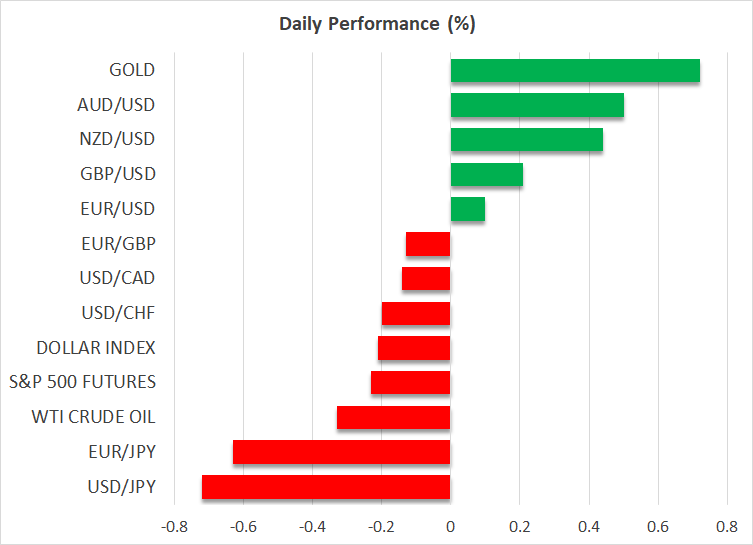753x545 pixels.
Task: Click the 0.8 axis tick label
Action: click(x=727, y=526)
